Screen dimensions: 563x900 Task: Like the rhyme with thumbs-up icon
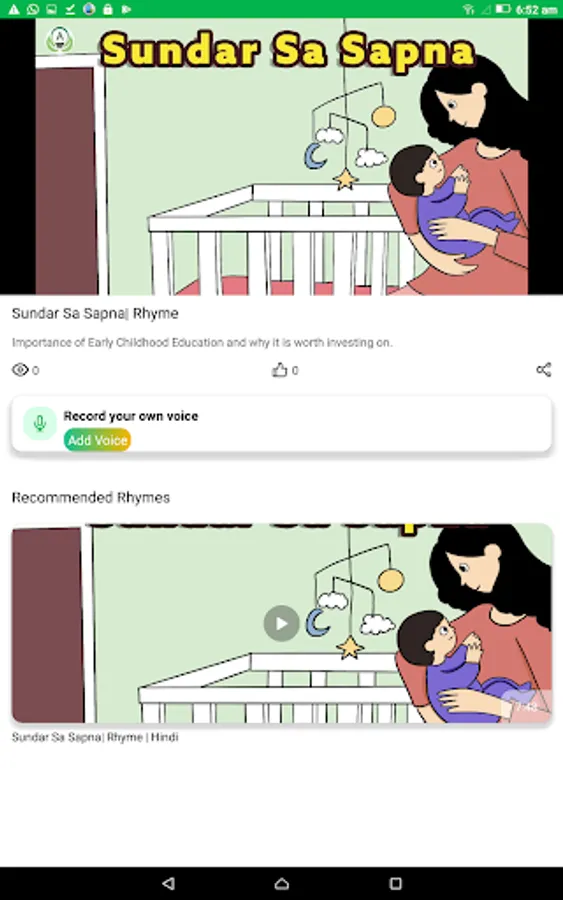coord(279,370)
